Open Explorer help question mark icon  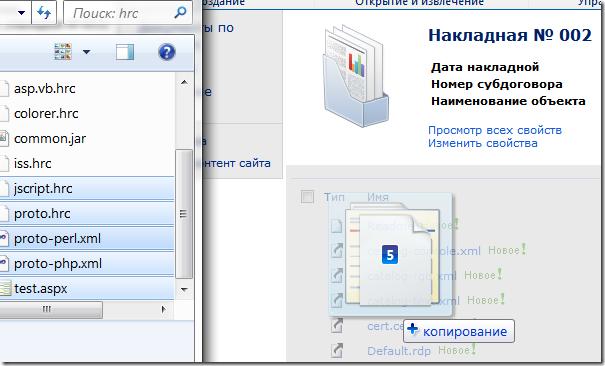(167, 52)
